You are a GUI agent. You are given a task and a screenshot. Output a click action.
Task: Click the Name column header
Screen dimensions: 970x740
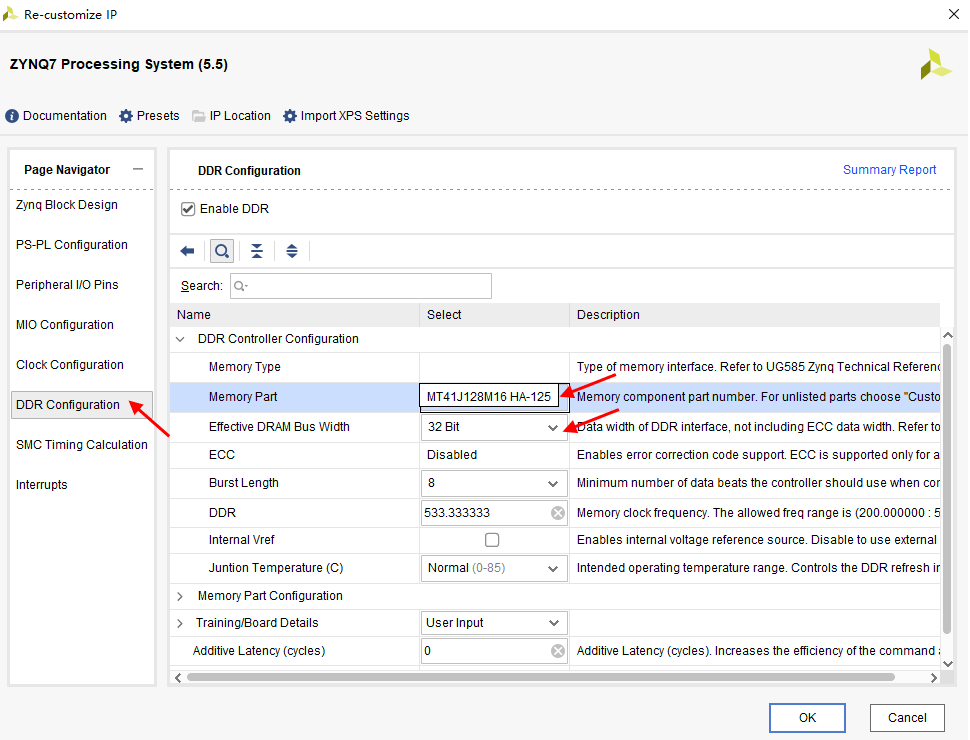pyautogui.click(x=294, y=315)
